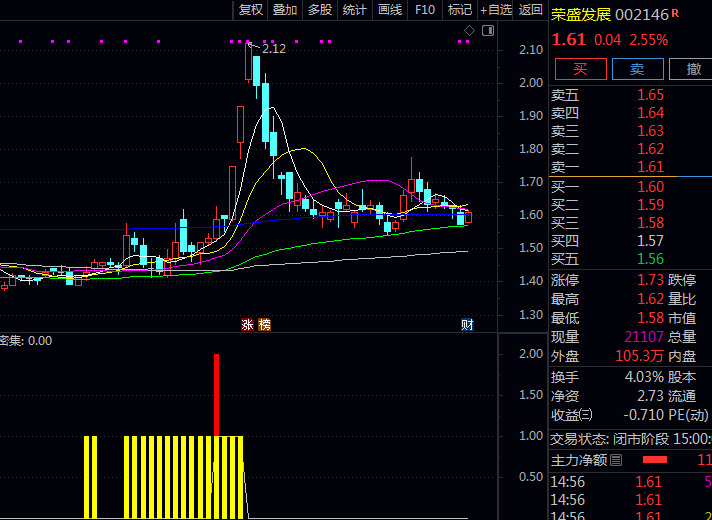Click current price 1.61 in header
Screen dimensions: 712x520
pyautogui.click(x=569, y=40)
